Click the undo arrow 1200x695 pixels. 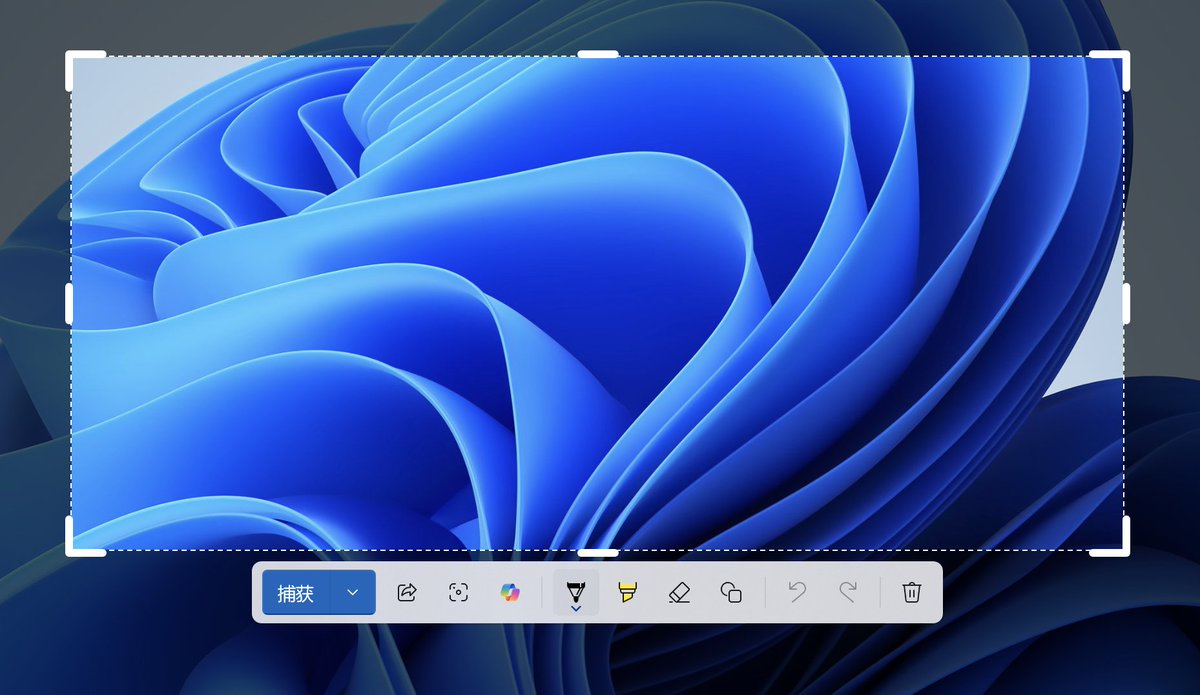[x=797, y=593]
